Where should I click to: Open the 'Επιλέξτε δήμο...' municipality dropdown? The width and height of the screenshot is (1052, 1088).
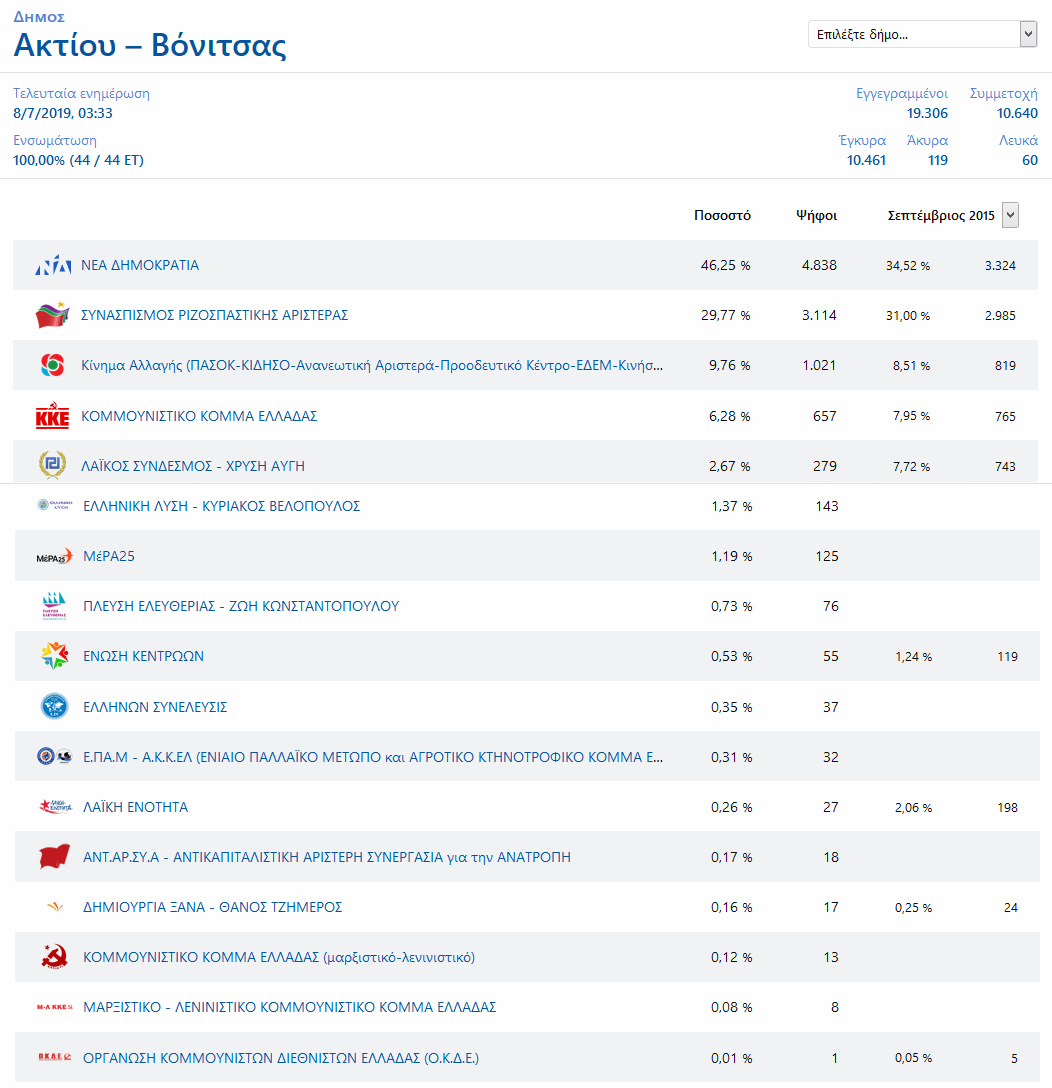pyautogui.click(x=922, y=34)
